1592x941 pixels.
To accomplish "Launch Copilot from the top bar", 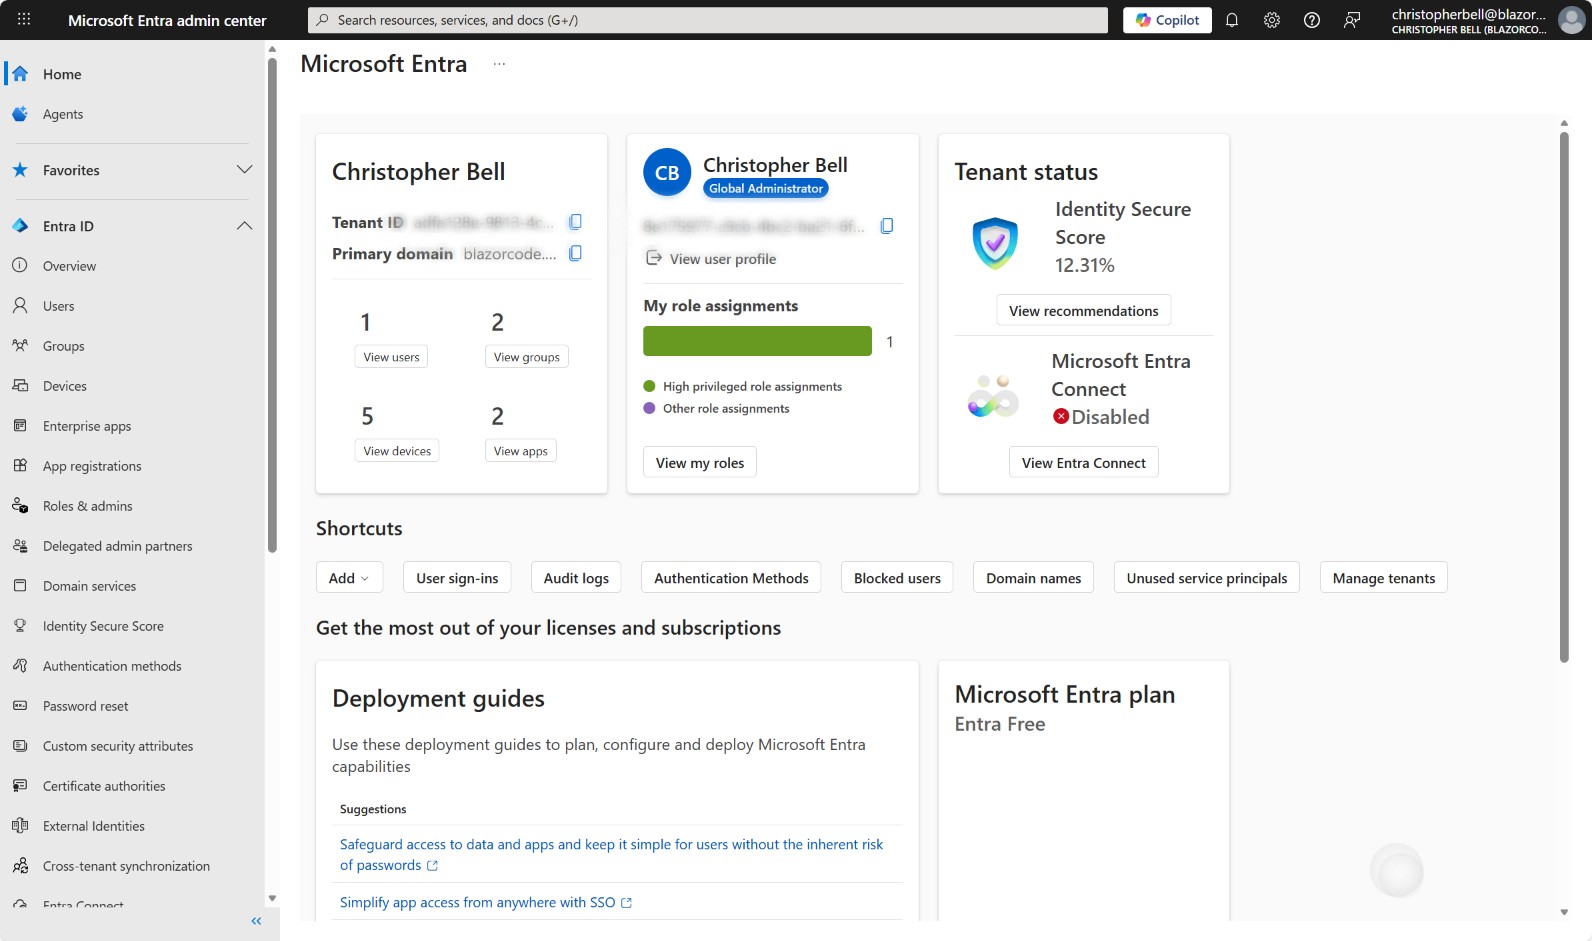I will (x=1167, y=20).
